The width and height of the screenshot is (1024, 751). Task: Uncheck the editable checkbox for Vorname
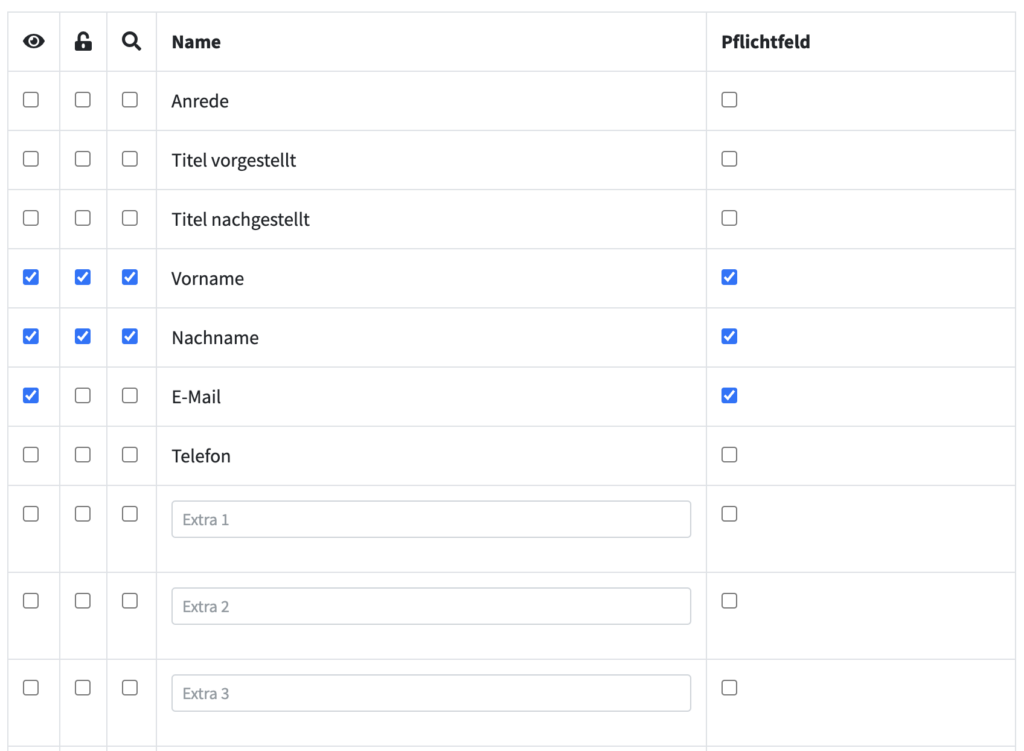tap(83, 277)
